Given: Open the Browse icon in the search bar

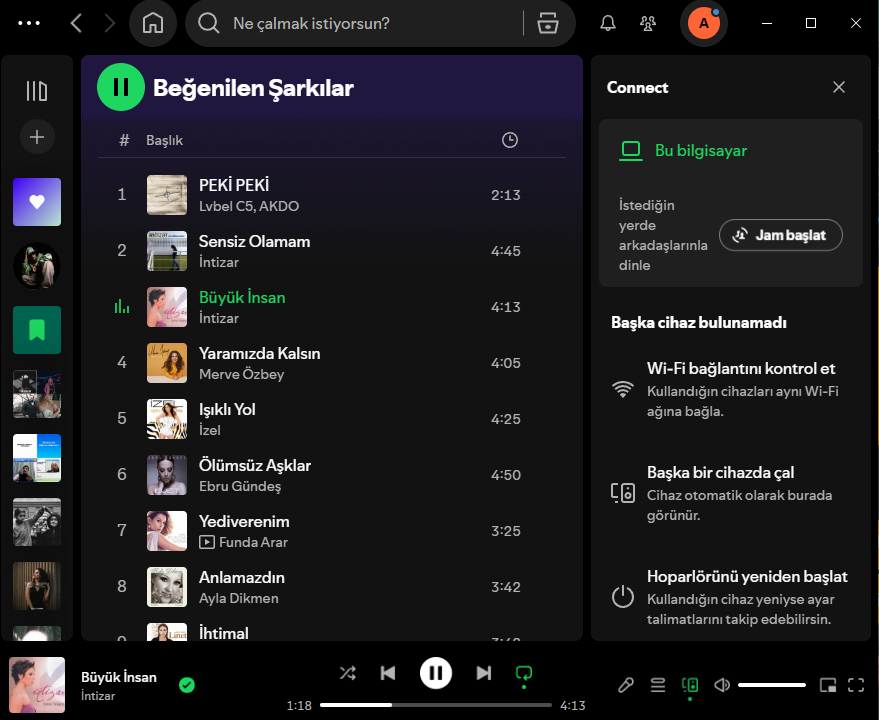Looking at the screenshot, I should 548,23.
